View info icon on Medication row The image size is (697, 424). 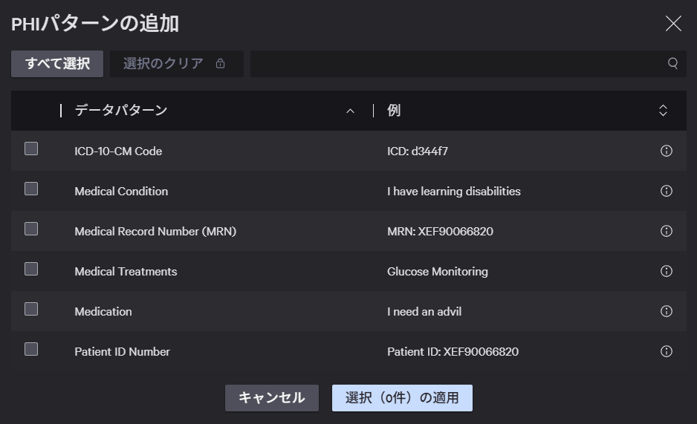pos(666,311)
